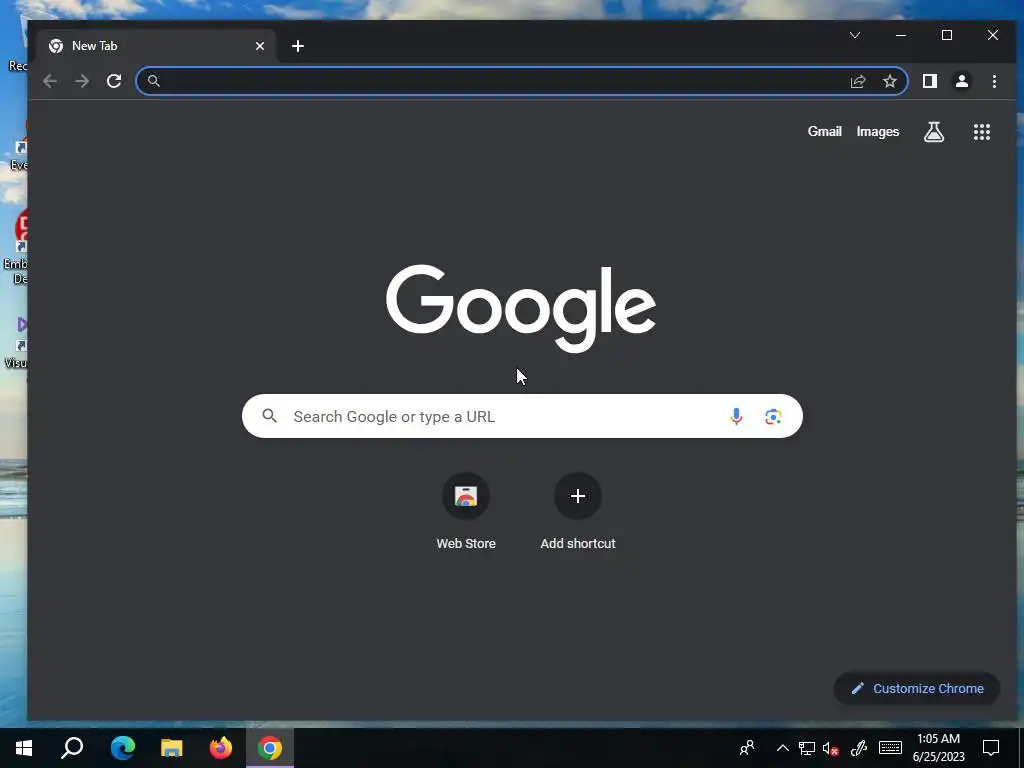Open the touch keyboard tray icon
The image size is (1024, 768).
(x=890, y=748)
